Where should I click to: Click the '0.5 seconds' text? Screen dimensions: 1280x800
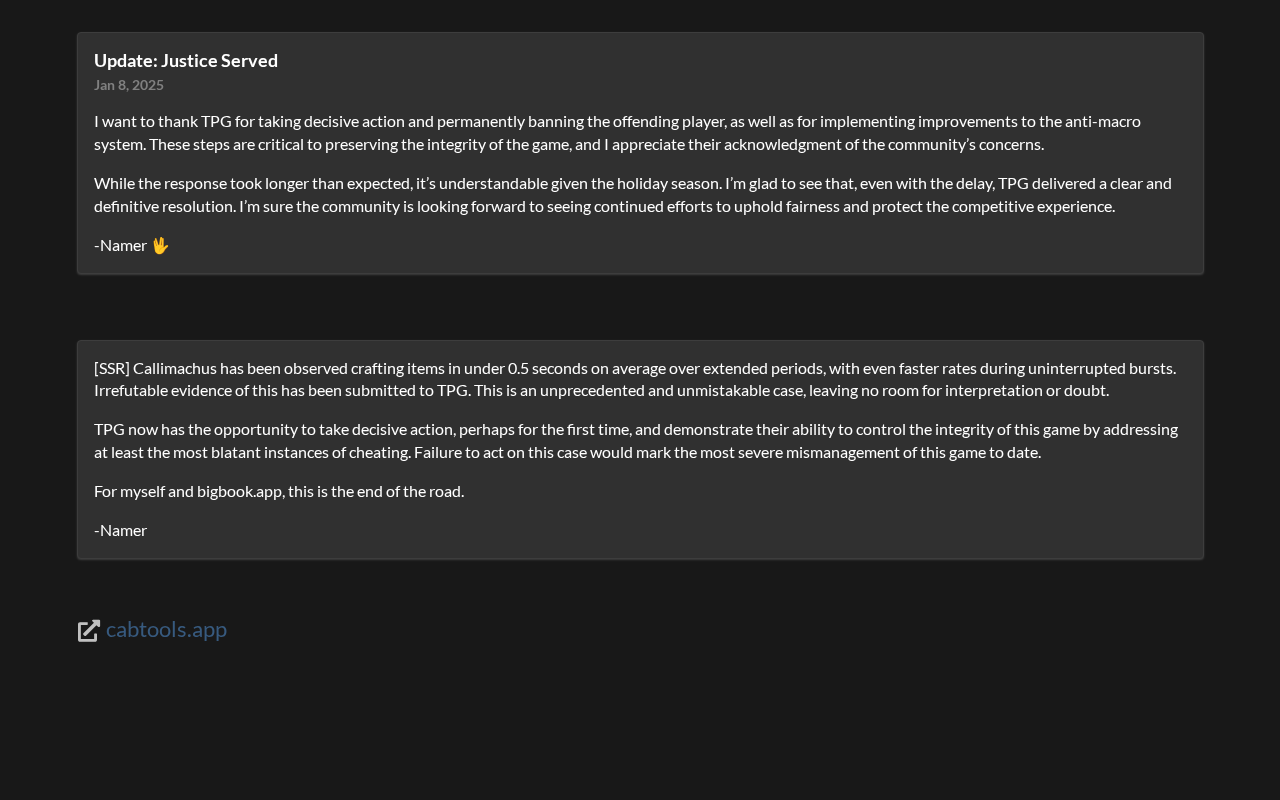point(548,368)
